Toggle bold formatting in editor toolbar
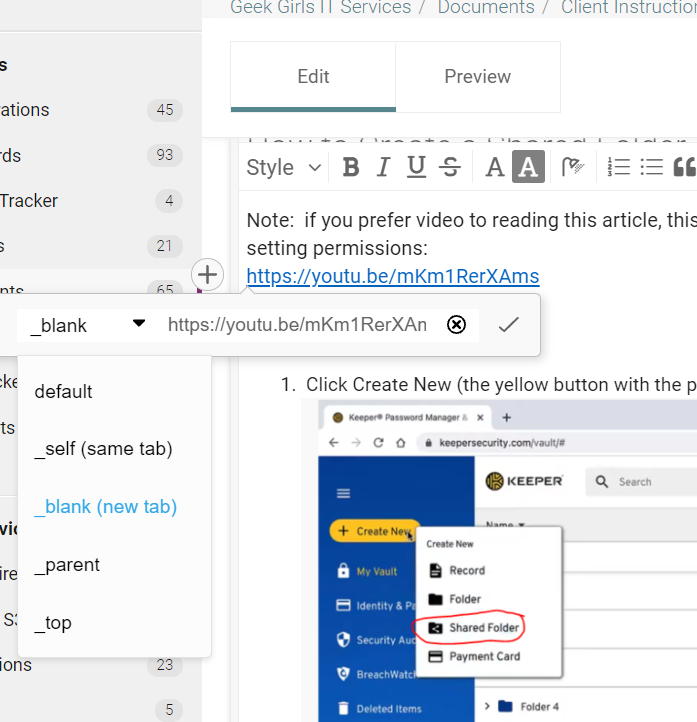 (350, 168)
